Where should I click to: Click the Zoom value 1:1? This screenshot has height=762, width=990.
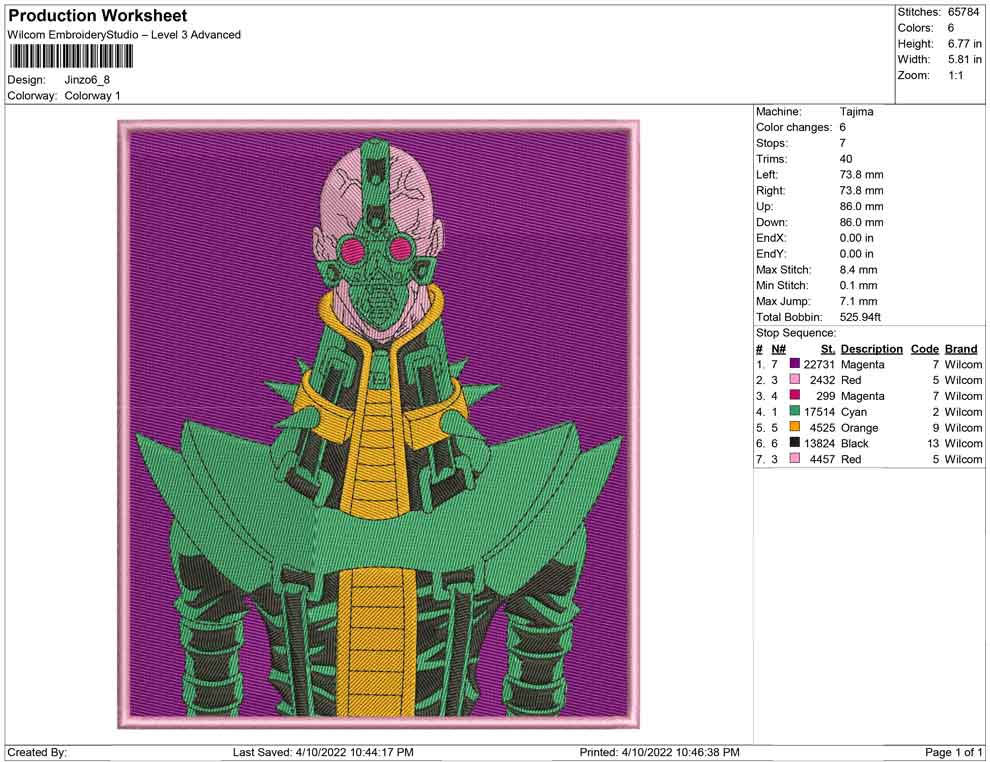coord(955,76)
